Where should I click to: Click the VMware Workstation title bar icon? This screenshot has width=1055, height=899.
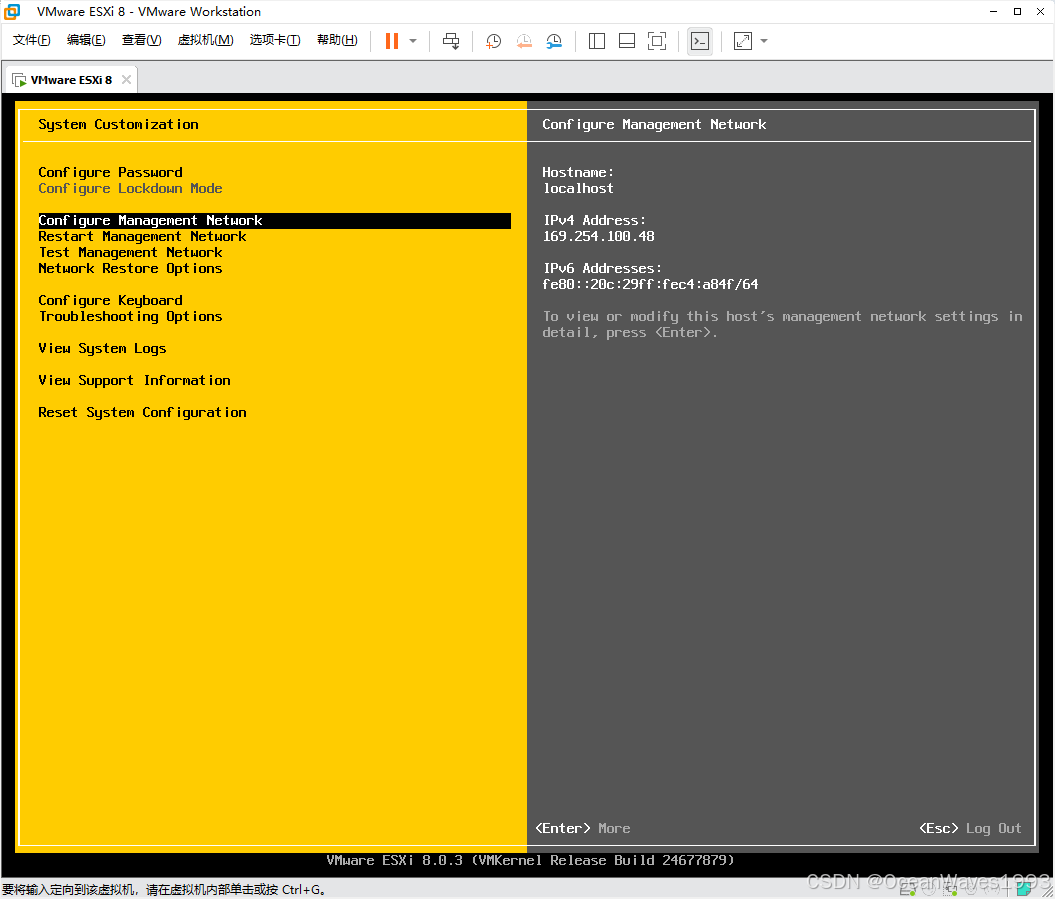[12, 11]
